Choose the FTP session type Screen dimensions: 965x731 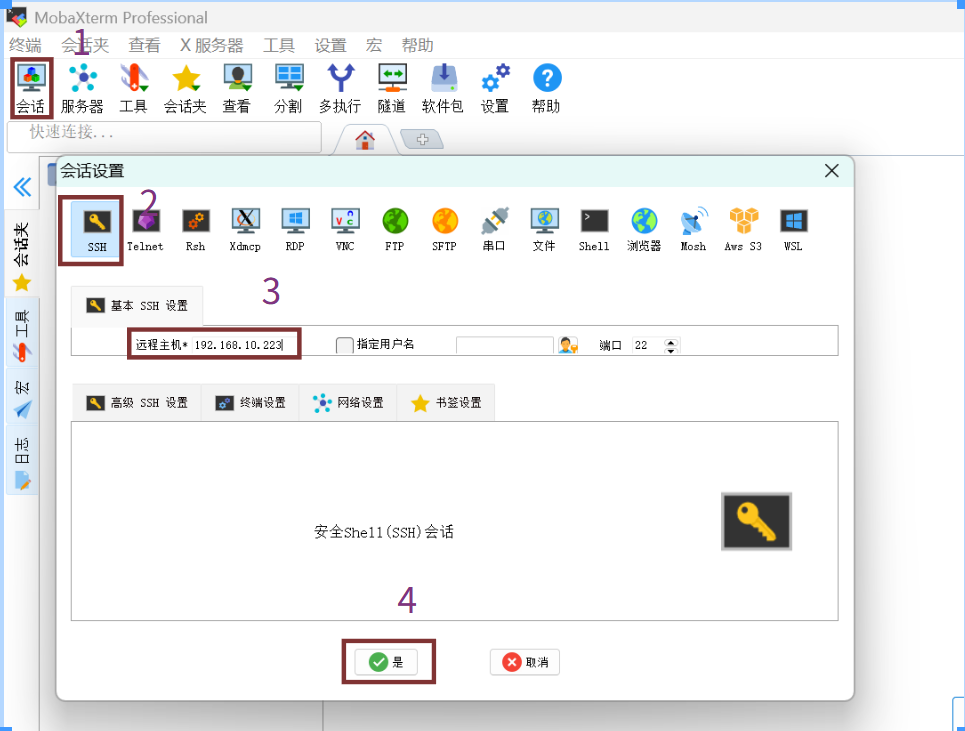394,229
